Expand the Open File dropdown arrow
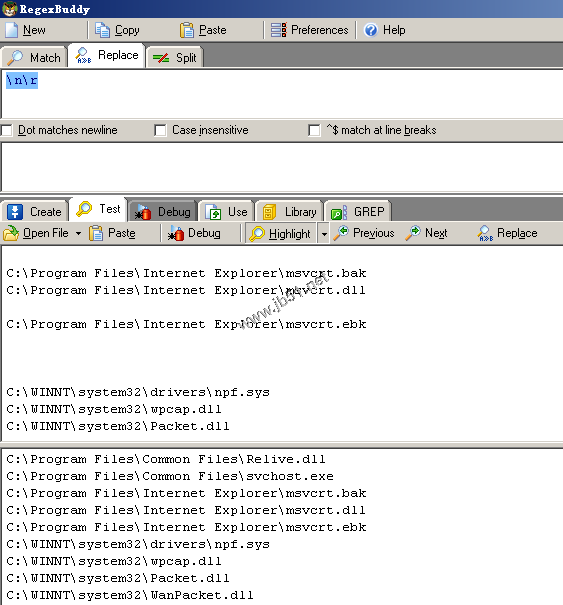This screenshot has width=563, height=605. click(x=78, y=233)
